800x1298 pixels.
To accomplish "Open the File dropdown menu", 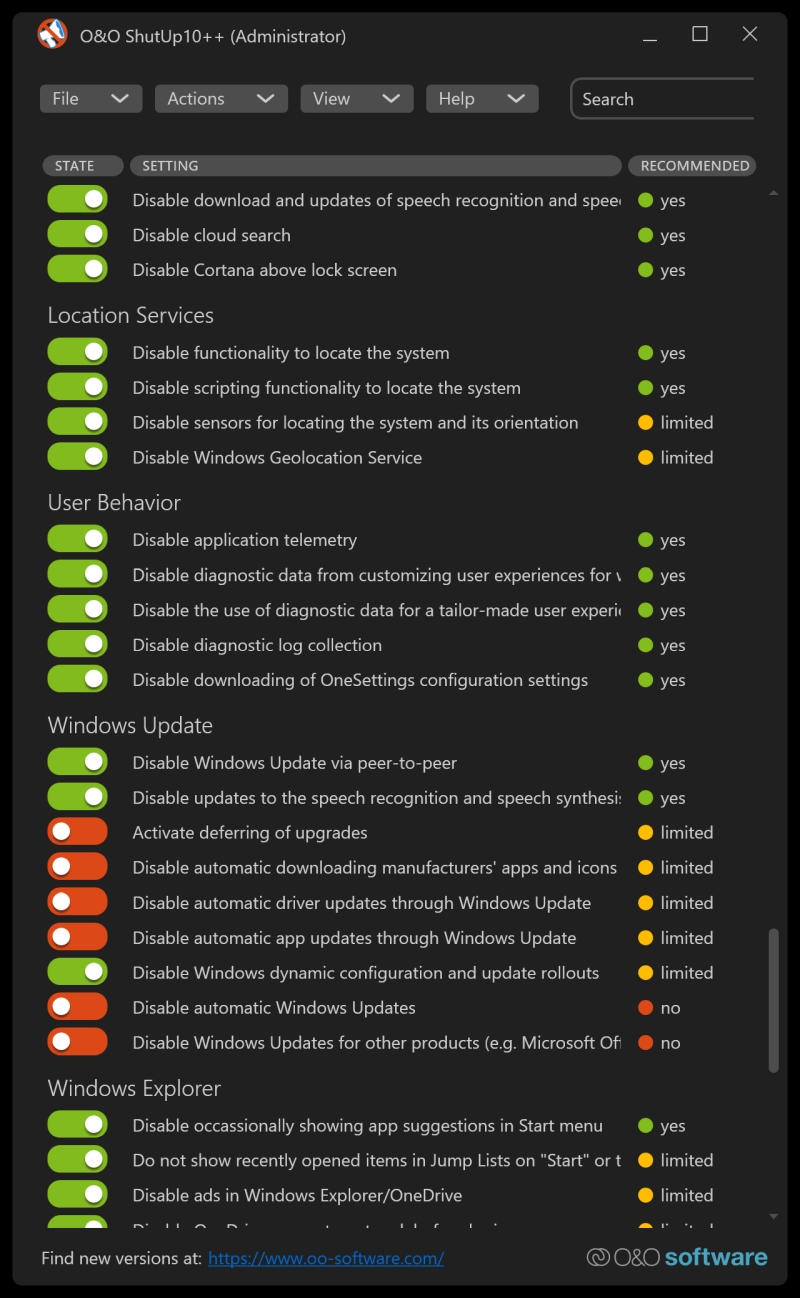I will pos(90,99).
